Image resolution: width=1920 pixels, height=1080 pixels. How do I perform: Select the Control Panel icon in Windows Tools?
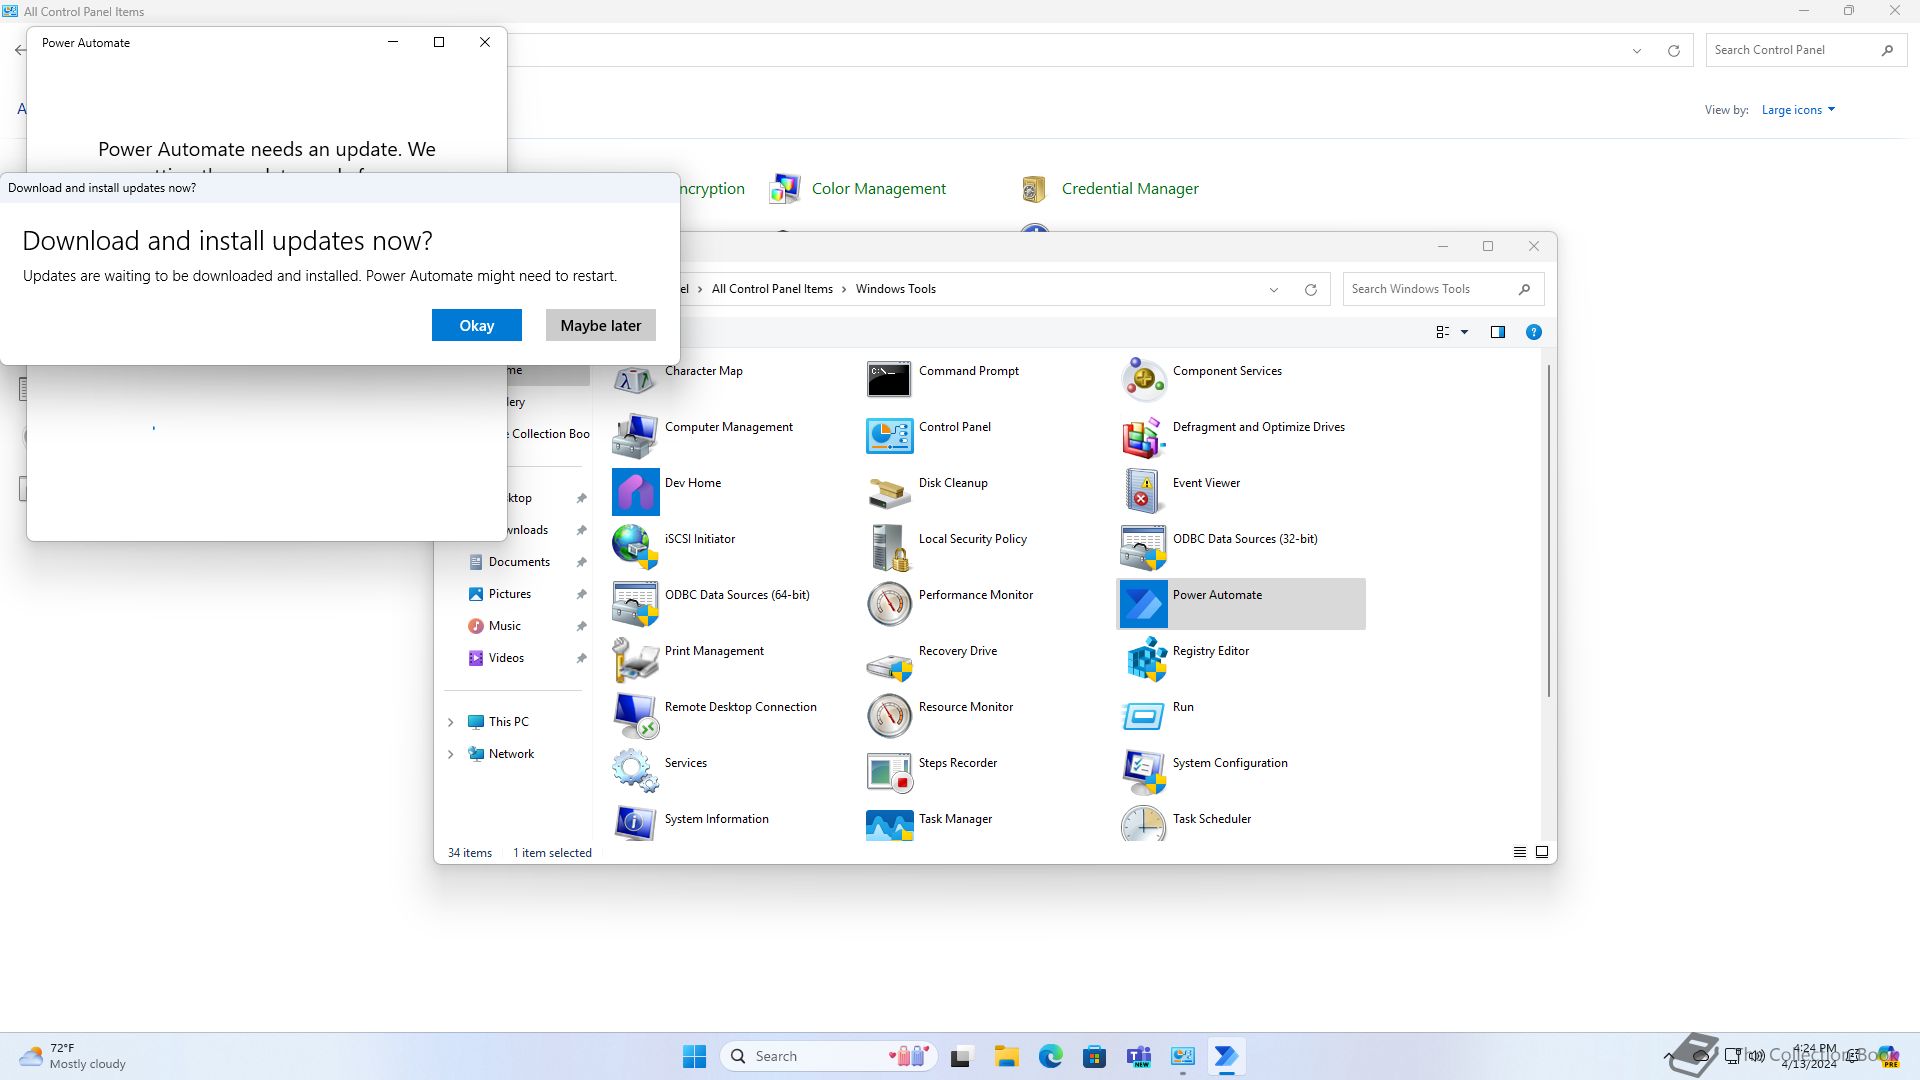point(889,436)
